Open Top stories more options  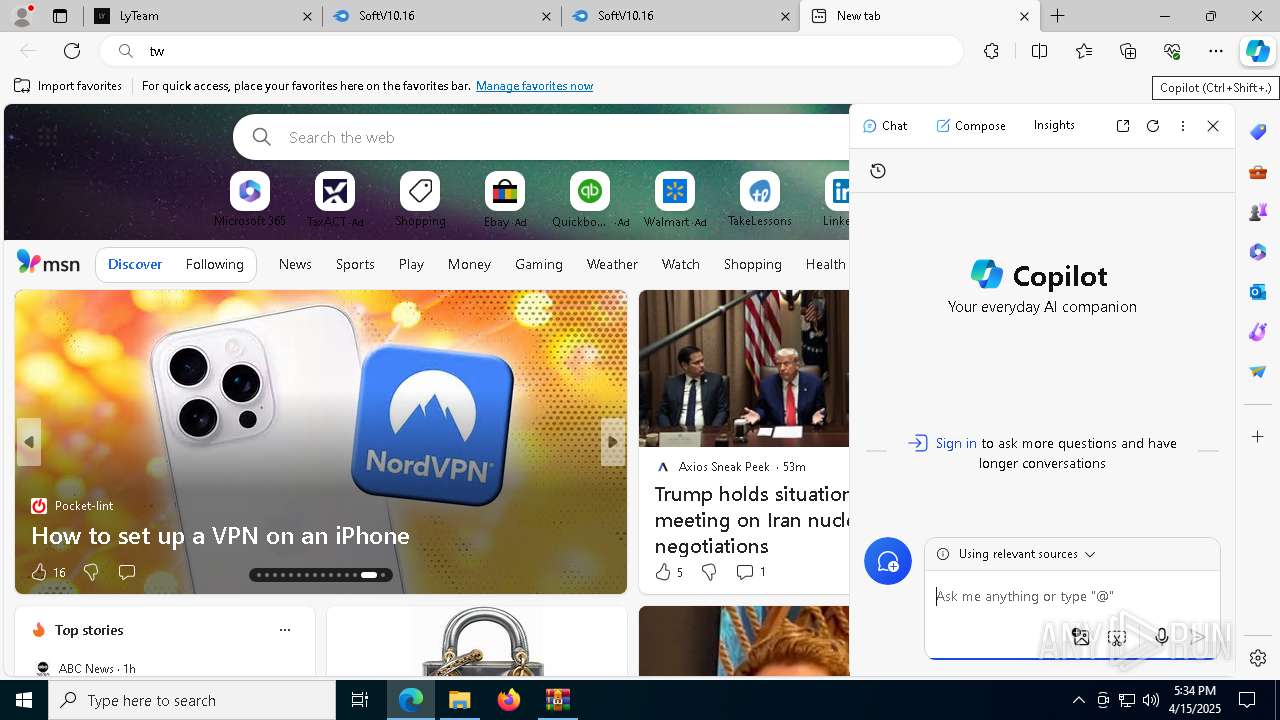[x=285, y=630]
